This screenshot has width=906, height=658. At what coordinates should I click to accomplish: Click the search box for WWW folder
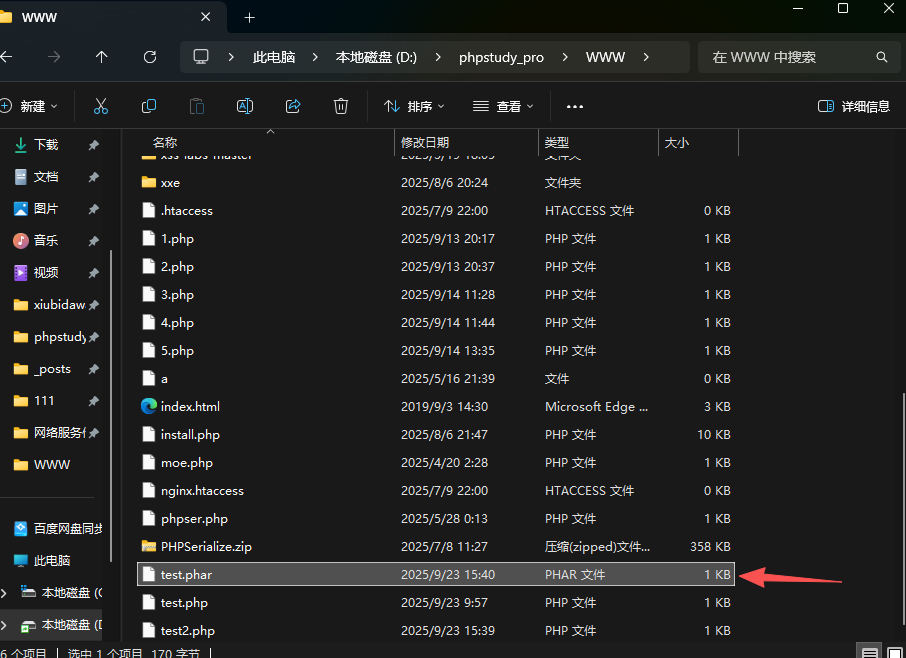[790, 57]
